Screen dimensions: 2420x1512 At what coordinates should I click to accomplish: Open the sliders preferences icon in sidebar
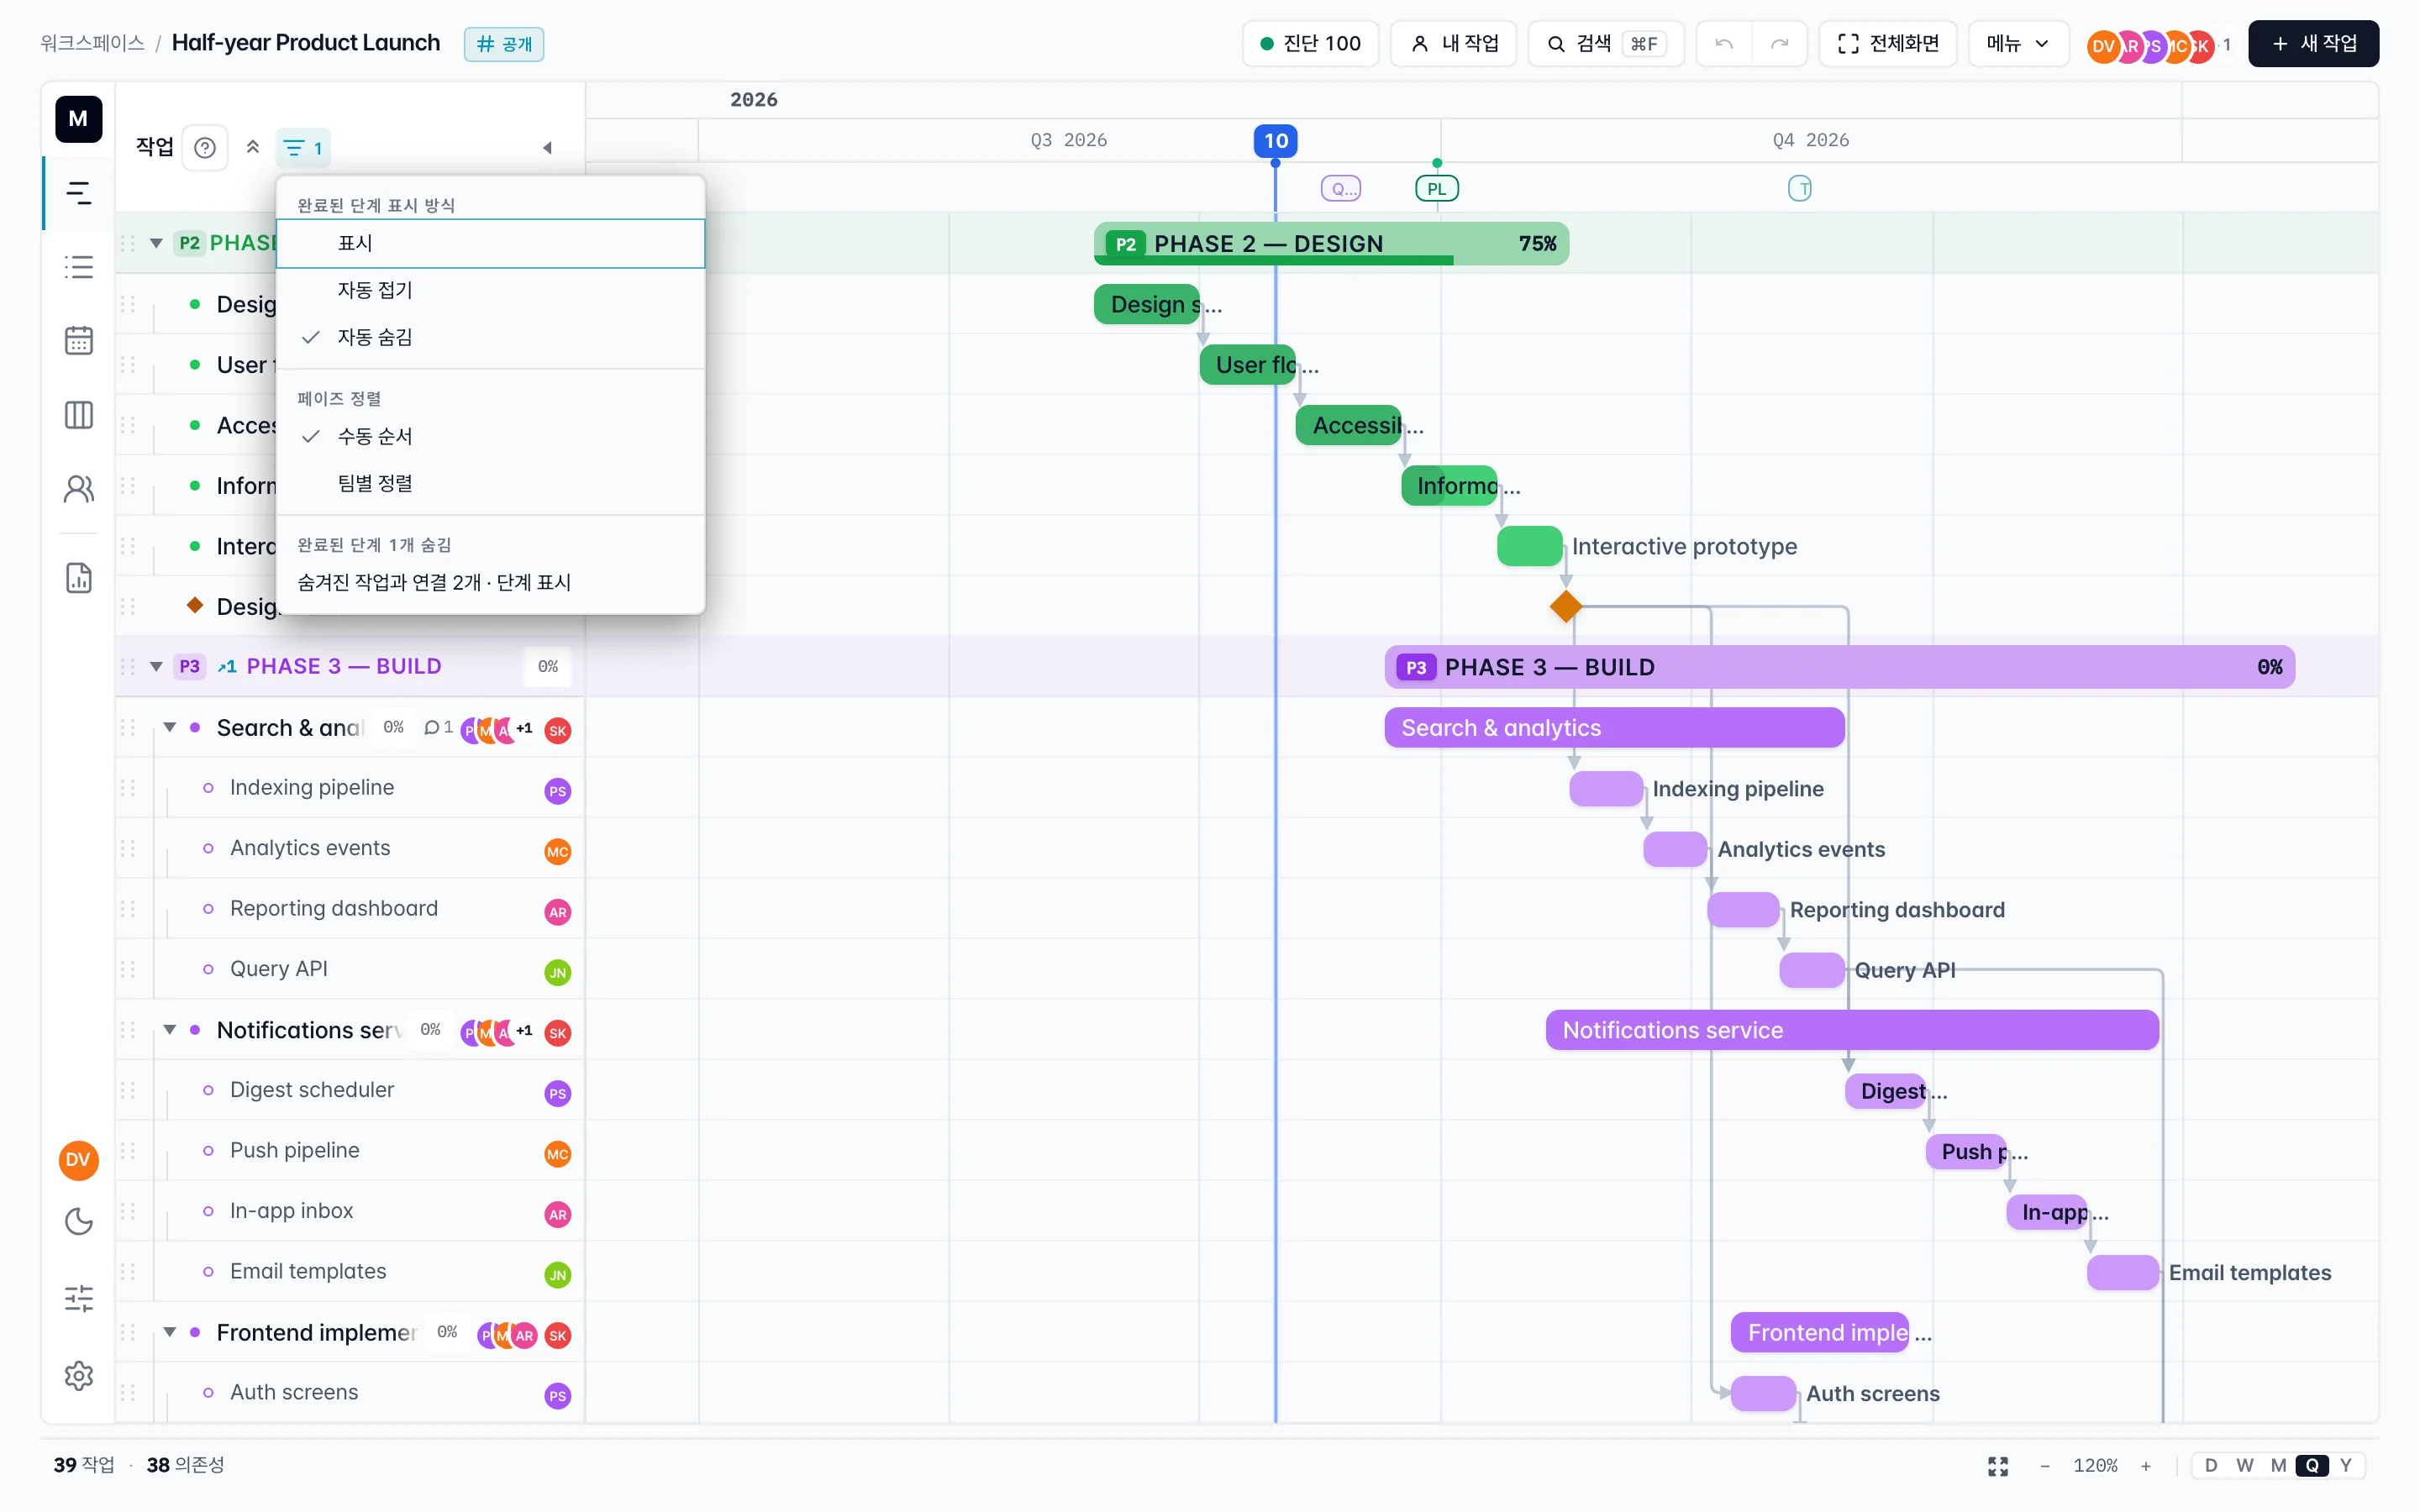[x=78, y=1298]
